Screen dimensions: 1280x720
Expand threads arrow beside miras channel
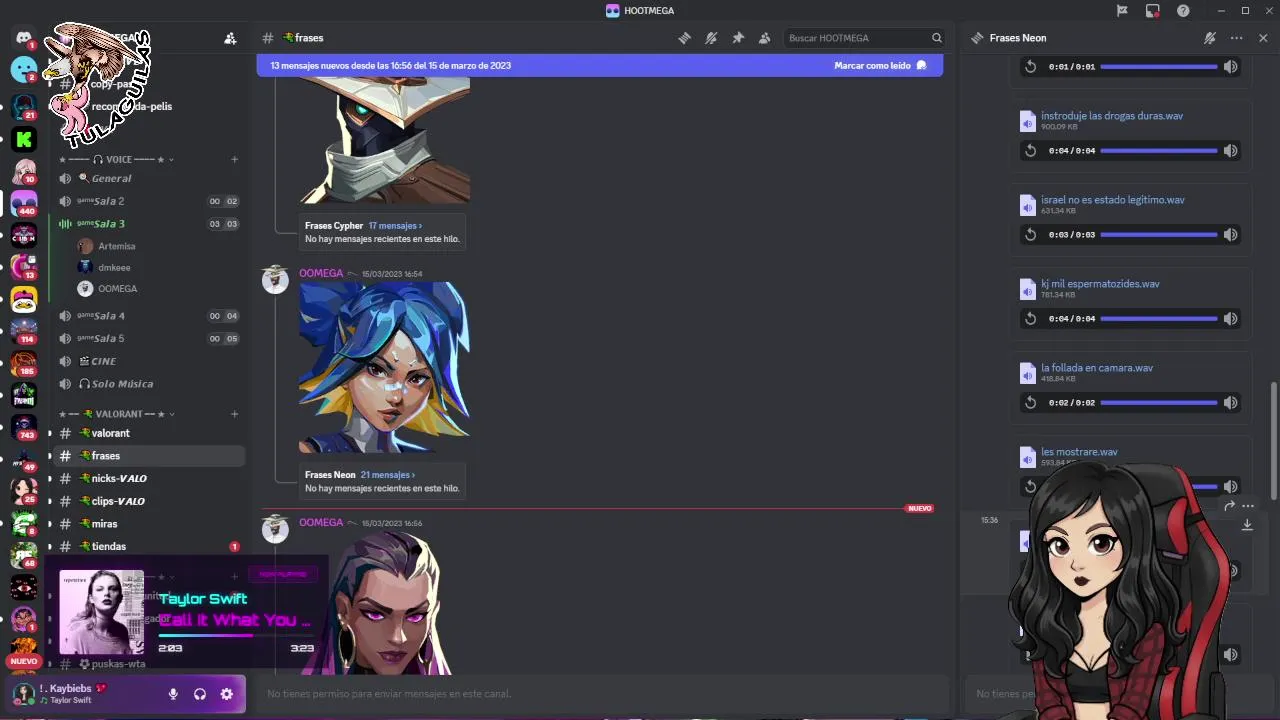(49, 524)
